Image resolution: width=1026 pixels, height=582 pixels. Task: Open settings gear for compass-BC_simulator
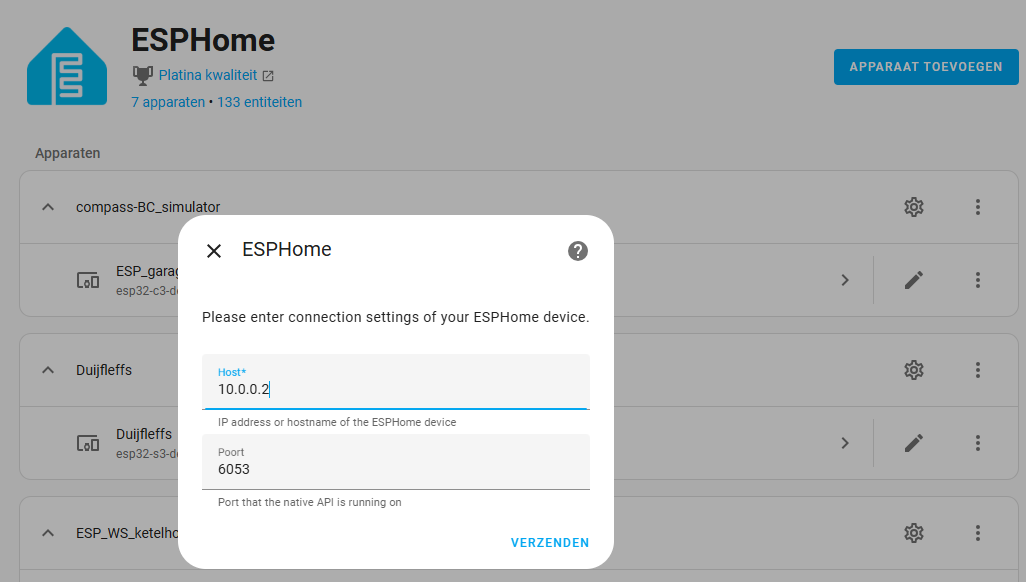(913, 207)
